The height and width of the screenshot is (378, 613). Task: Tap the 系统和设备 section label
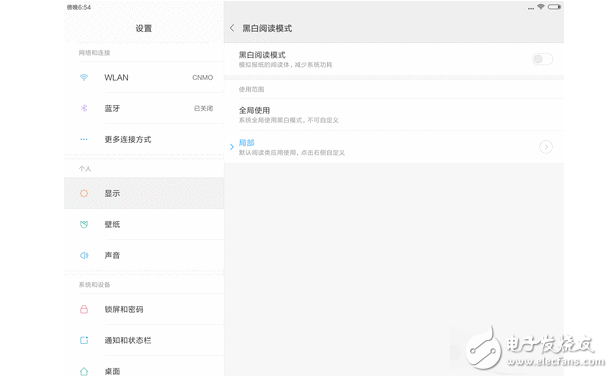click(94, 285)
